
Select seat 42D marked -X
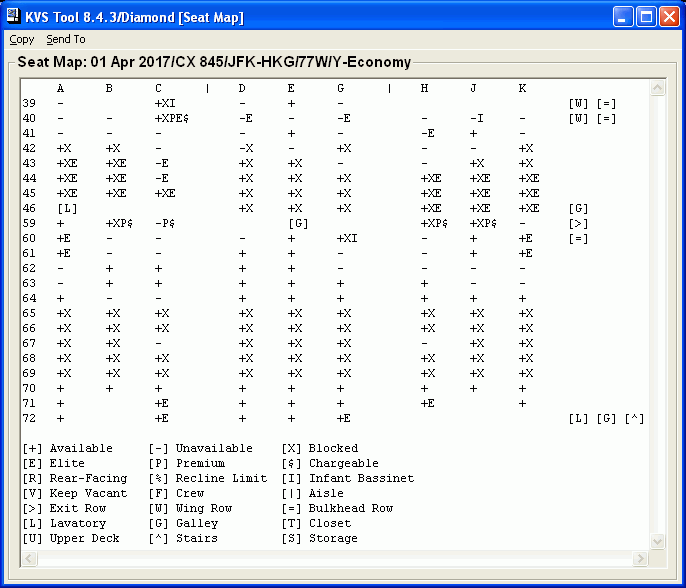click(x=246, y=148)
